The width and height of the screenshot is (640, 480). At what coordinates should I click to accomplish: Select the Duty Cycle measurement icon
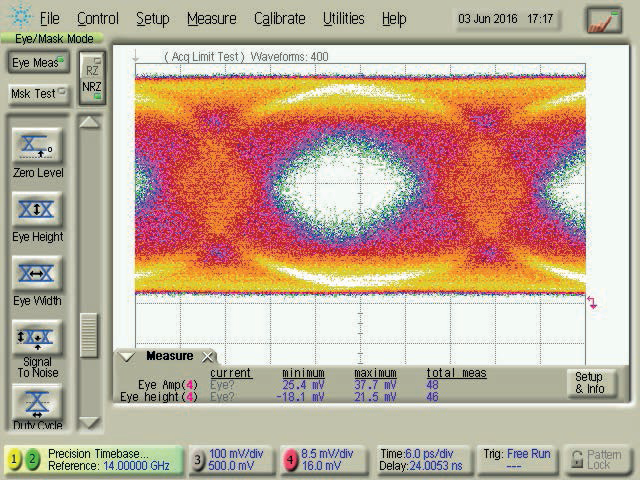point(37,402)
